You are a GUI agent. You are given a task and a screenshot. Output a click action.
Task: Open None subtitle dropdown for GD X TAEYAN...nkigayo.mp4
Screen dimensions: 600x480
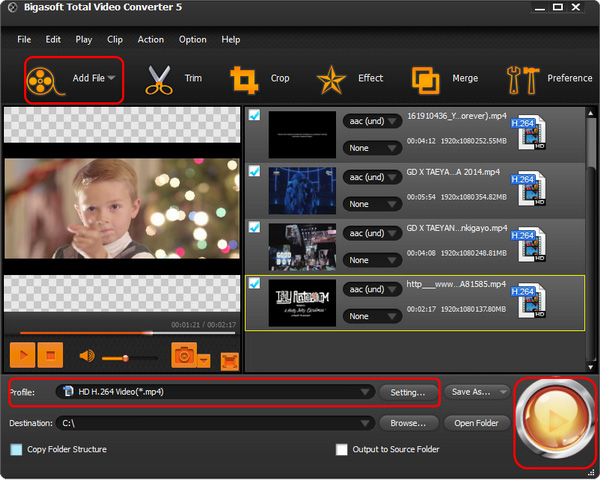point(372,260)
